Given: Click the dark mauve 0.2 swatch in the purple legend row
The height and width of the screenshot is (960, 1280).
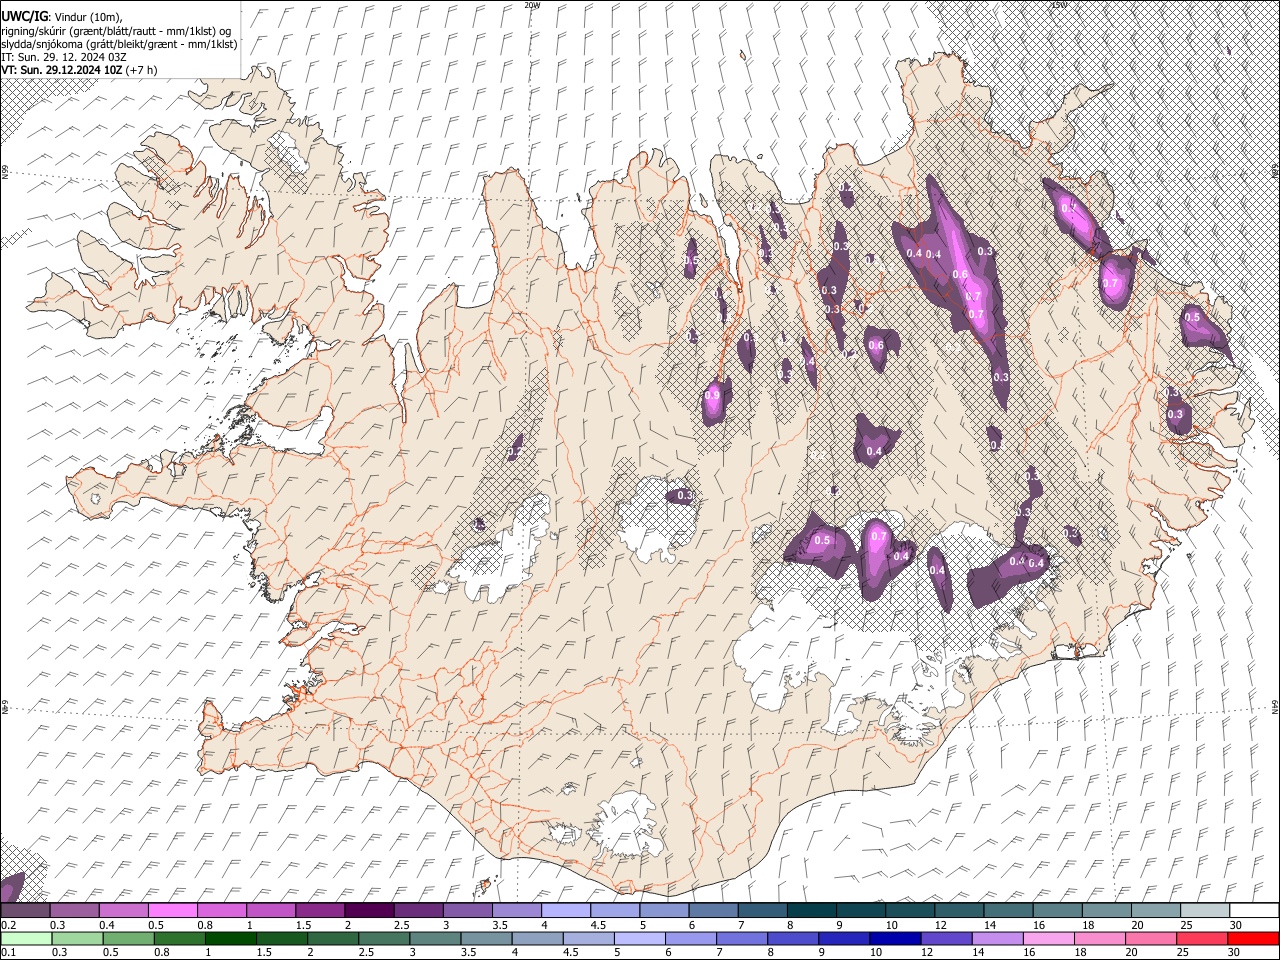Looking at the screenshot, I should tap(25, 911).
